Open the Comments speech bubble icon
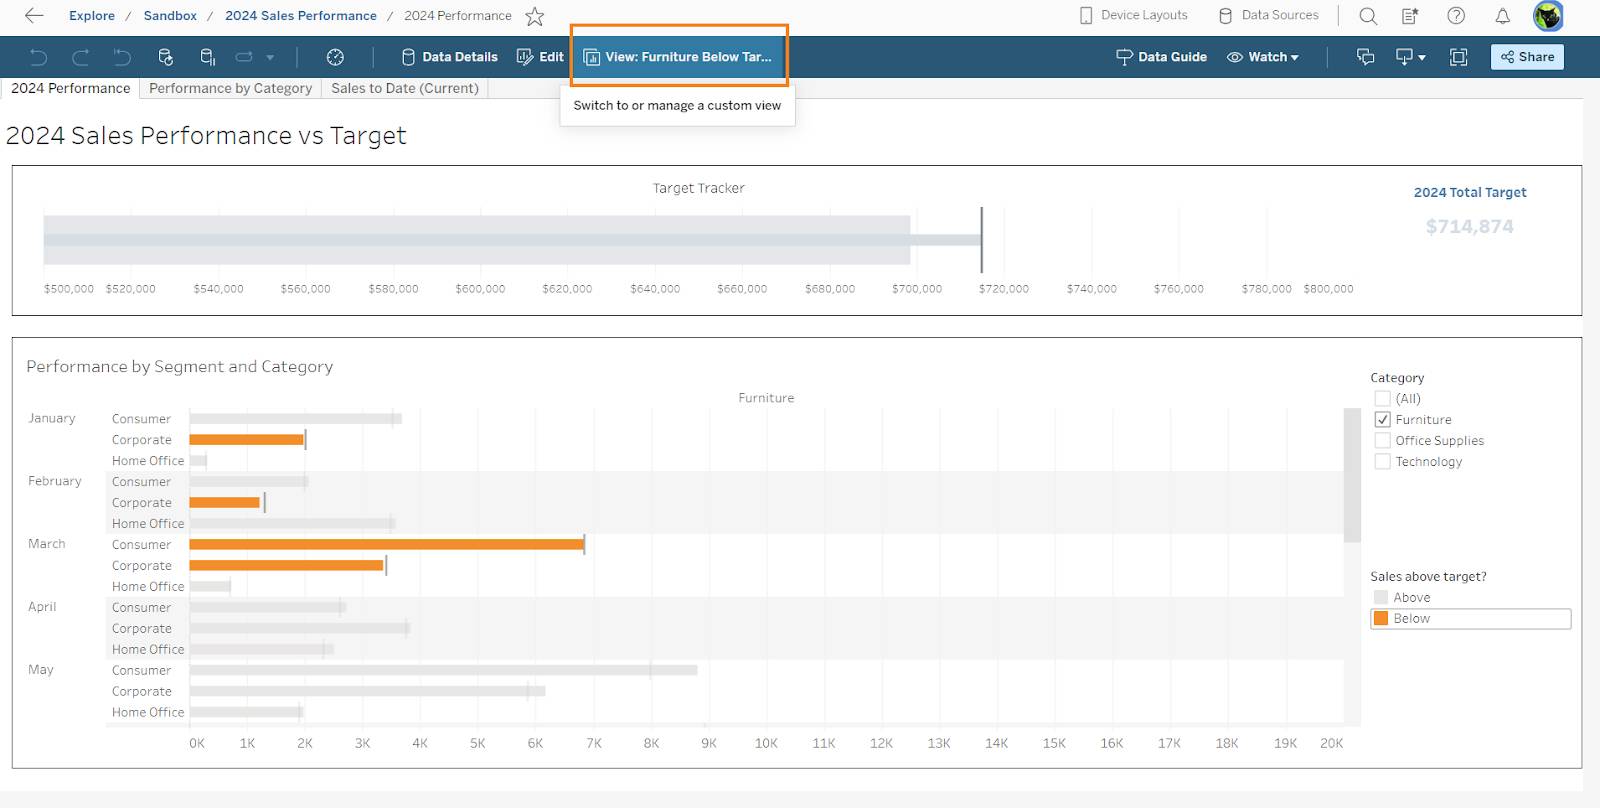Image resolution: width=1600 pixels, height=808 pixels. [1365, 57]
